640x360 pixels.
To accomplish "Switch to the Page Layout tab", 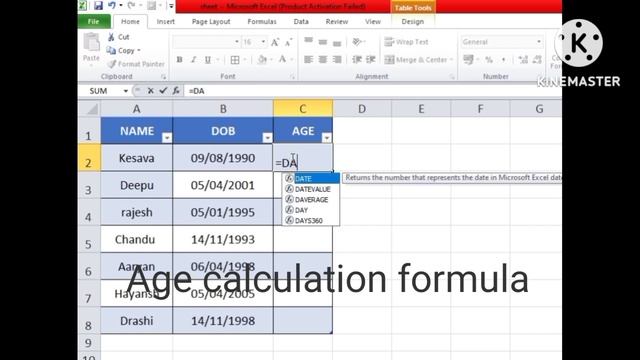I will click(211, 22).
